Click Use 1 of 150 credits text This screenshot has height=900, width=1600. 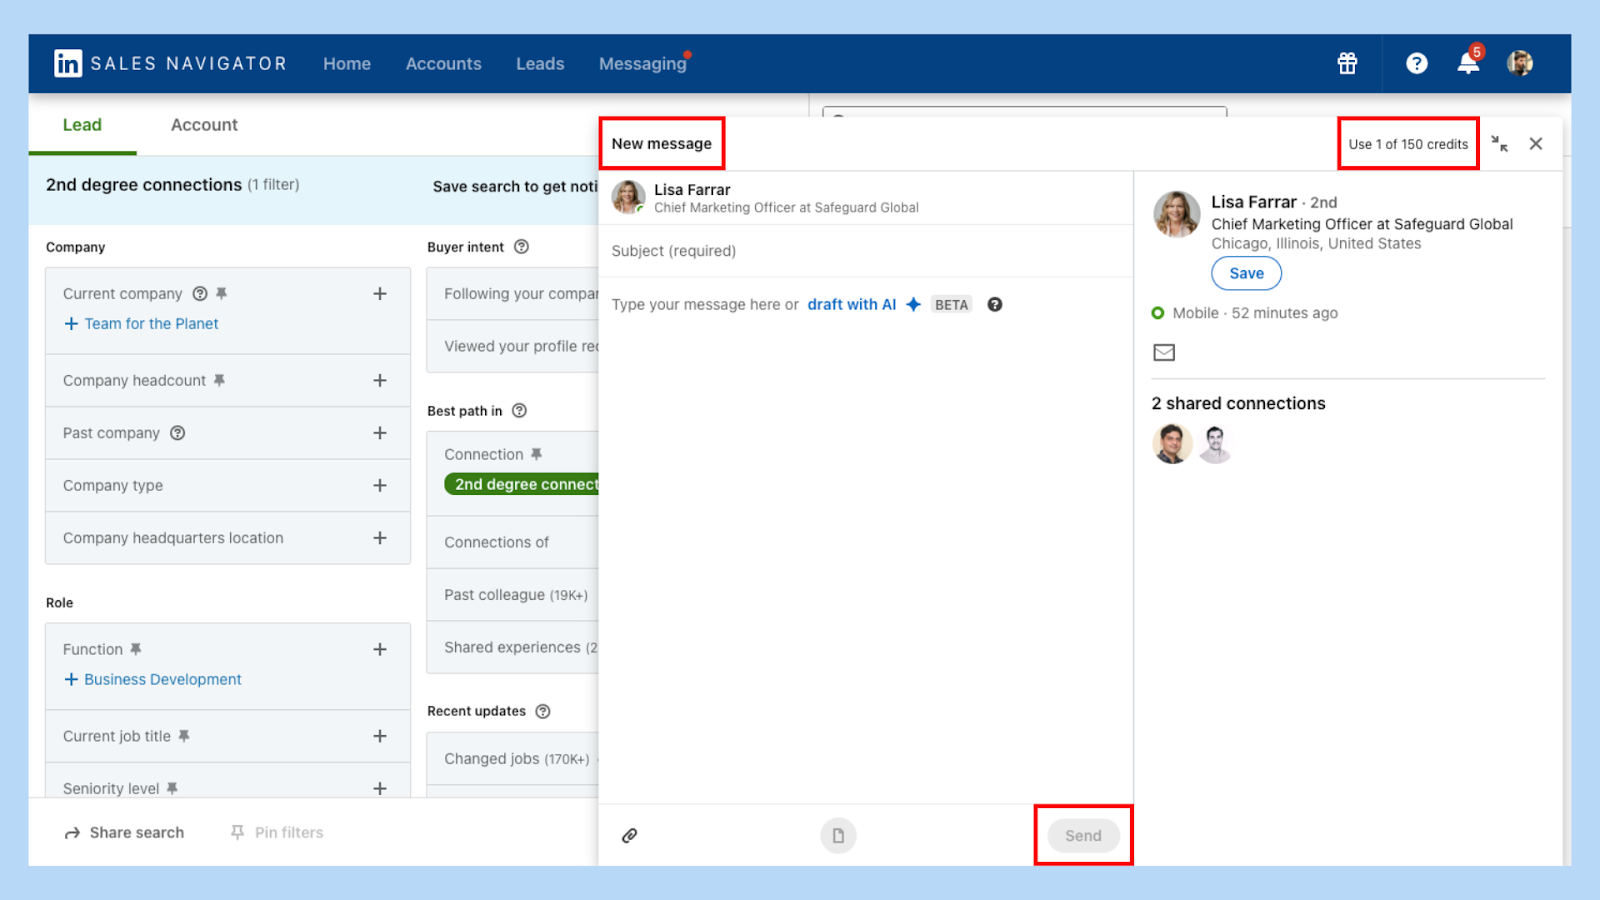click(1408, 144)
